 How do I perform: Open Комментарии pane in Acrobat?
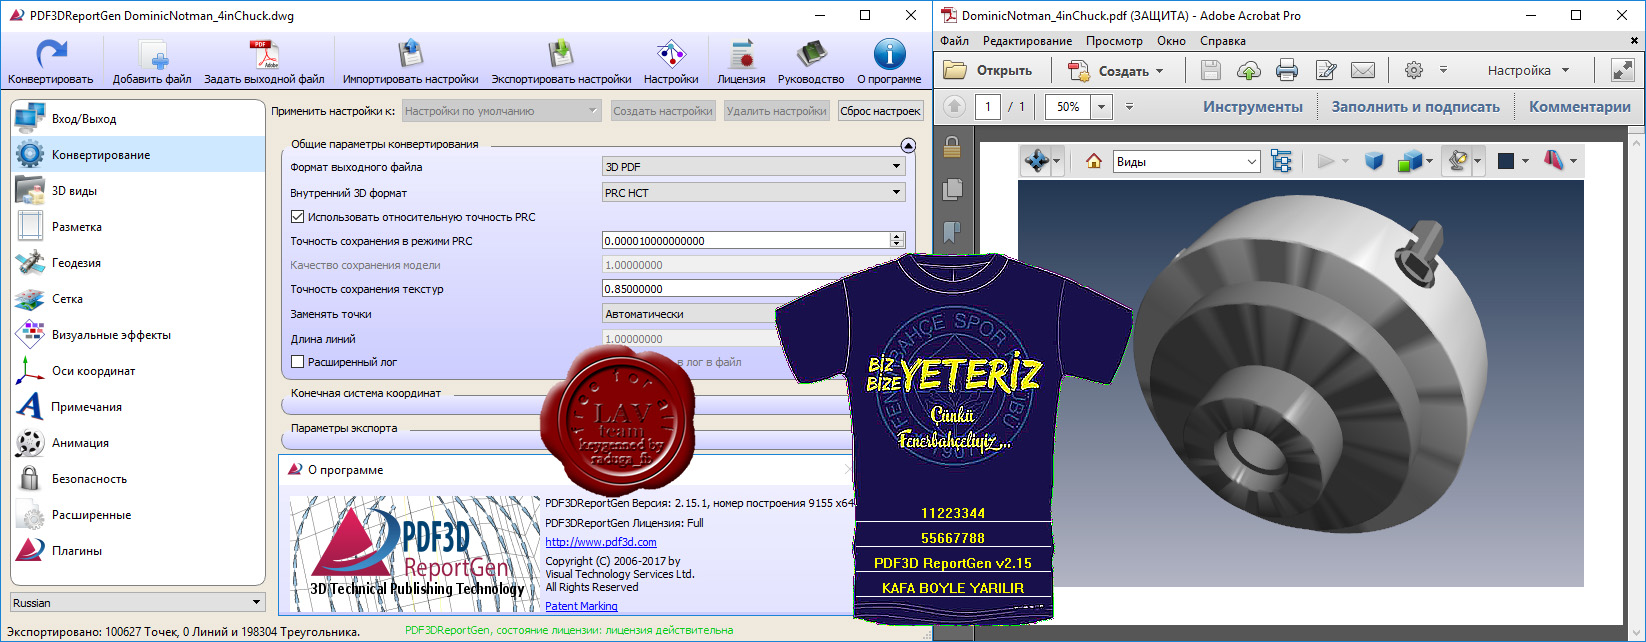1579,107
